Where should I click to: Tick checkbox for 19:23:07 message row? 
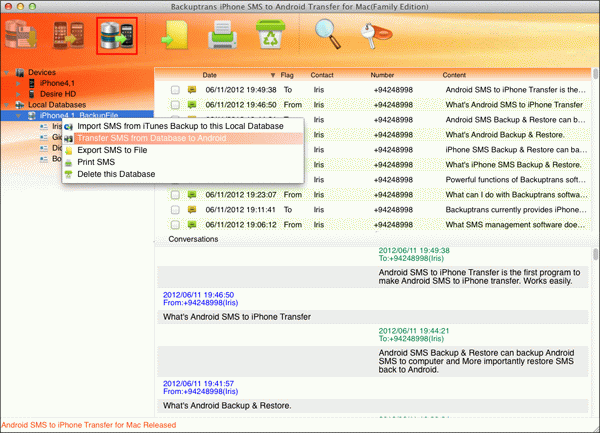point(175,195)
